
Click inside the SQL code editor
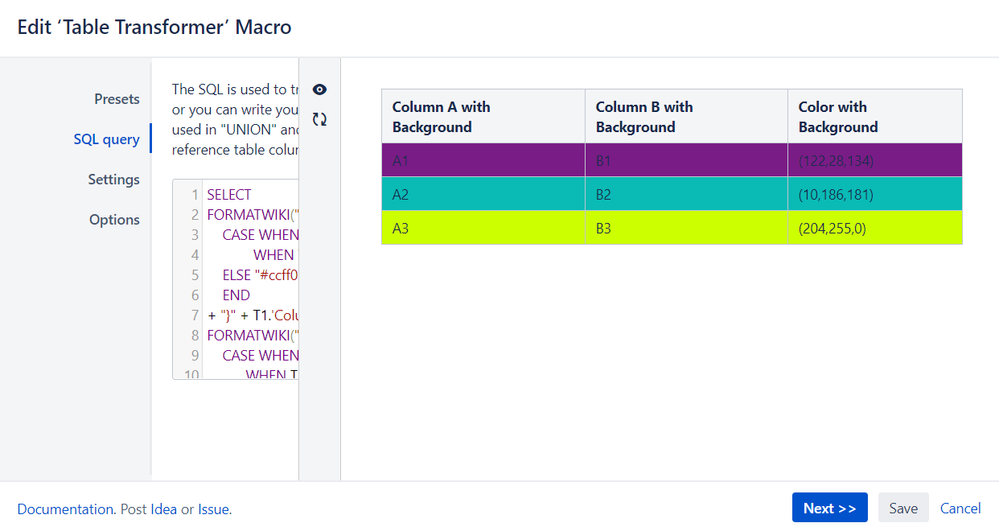point(250,280)
